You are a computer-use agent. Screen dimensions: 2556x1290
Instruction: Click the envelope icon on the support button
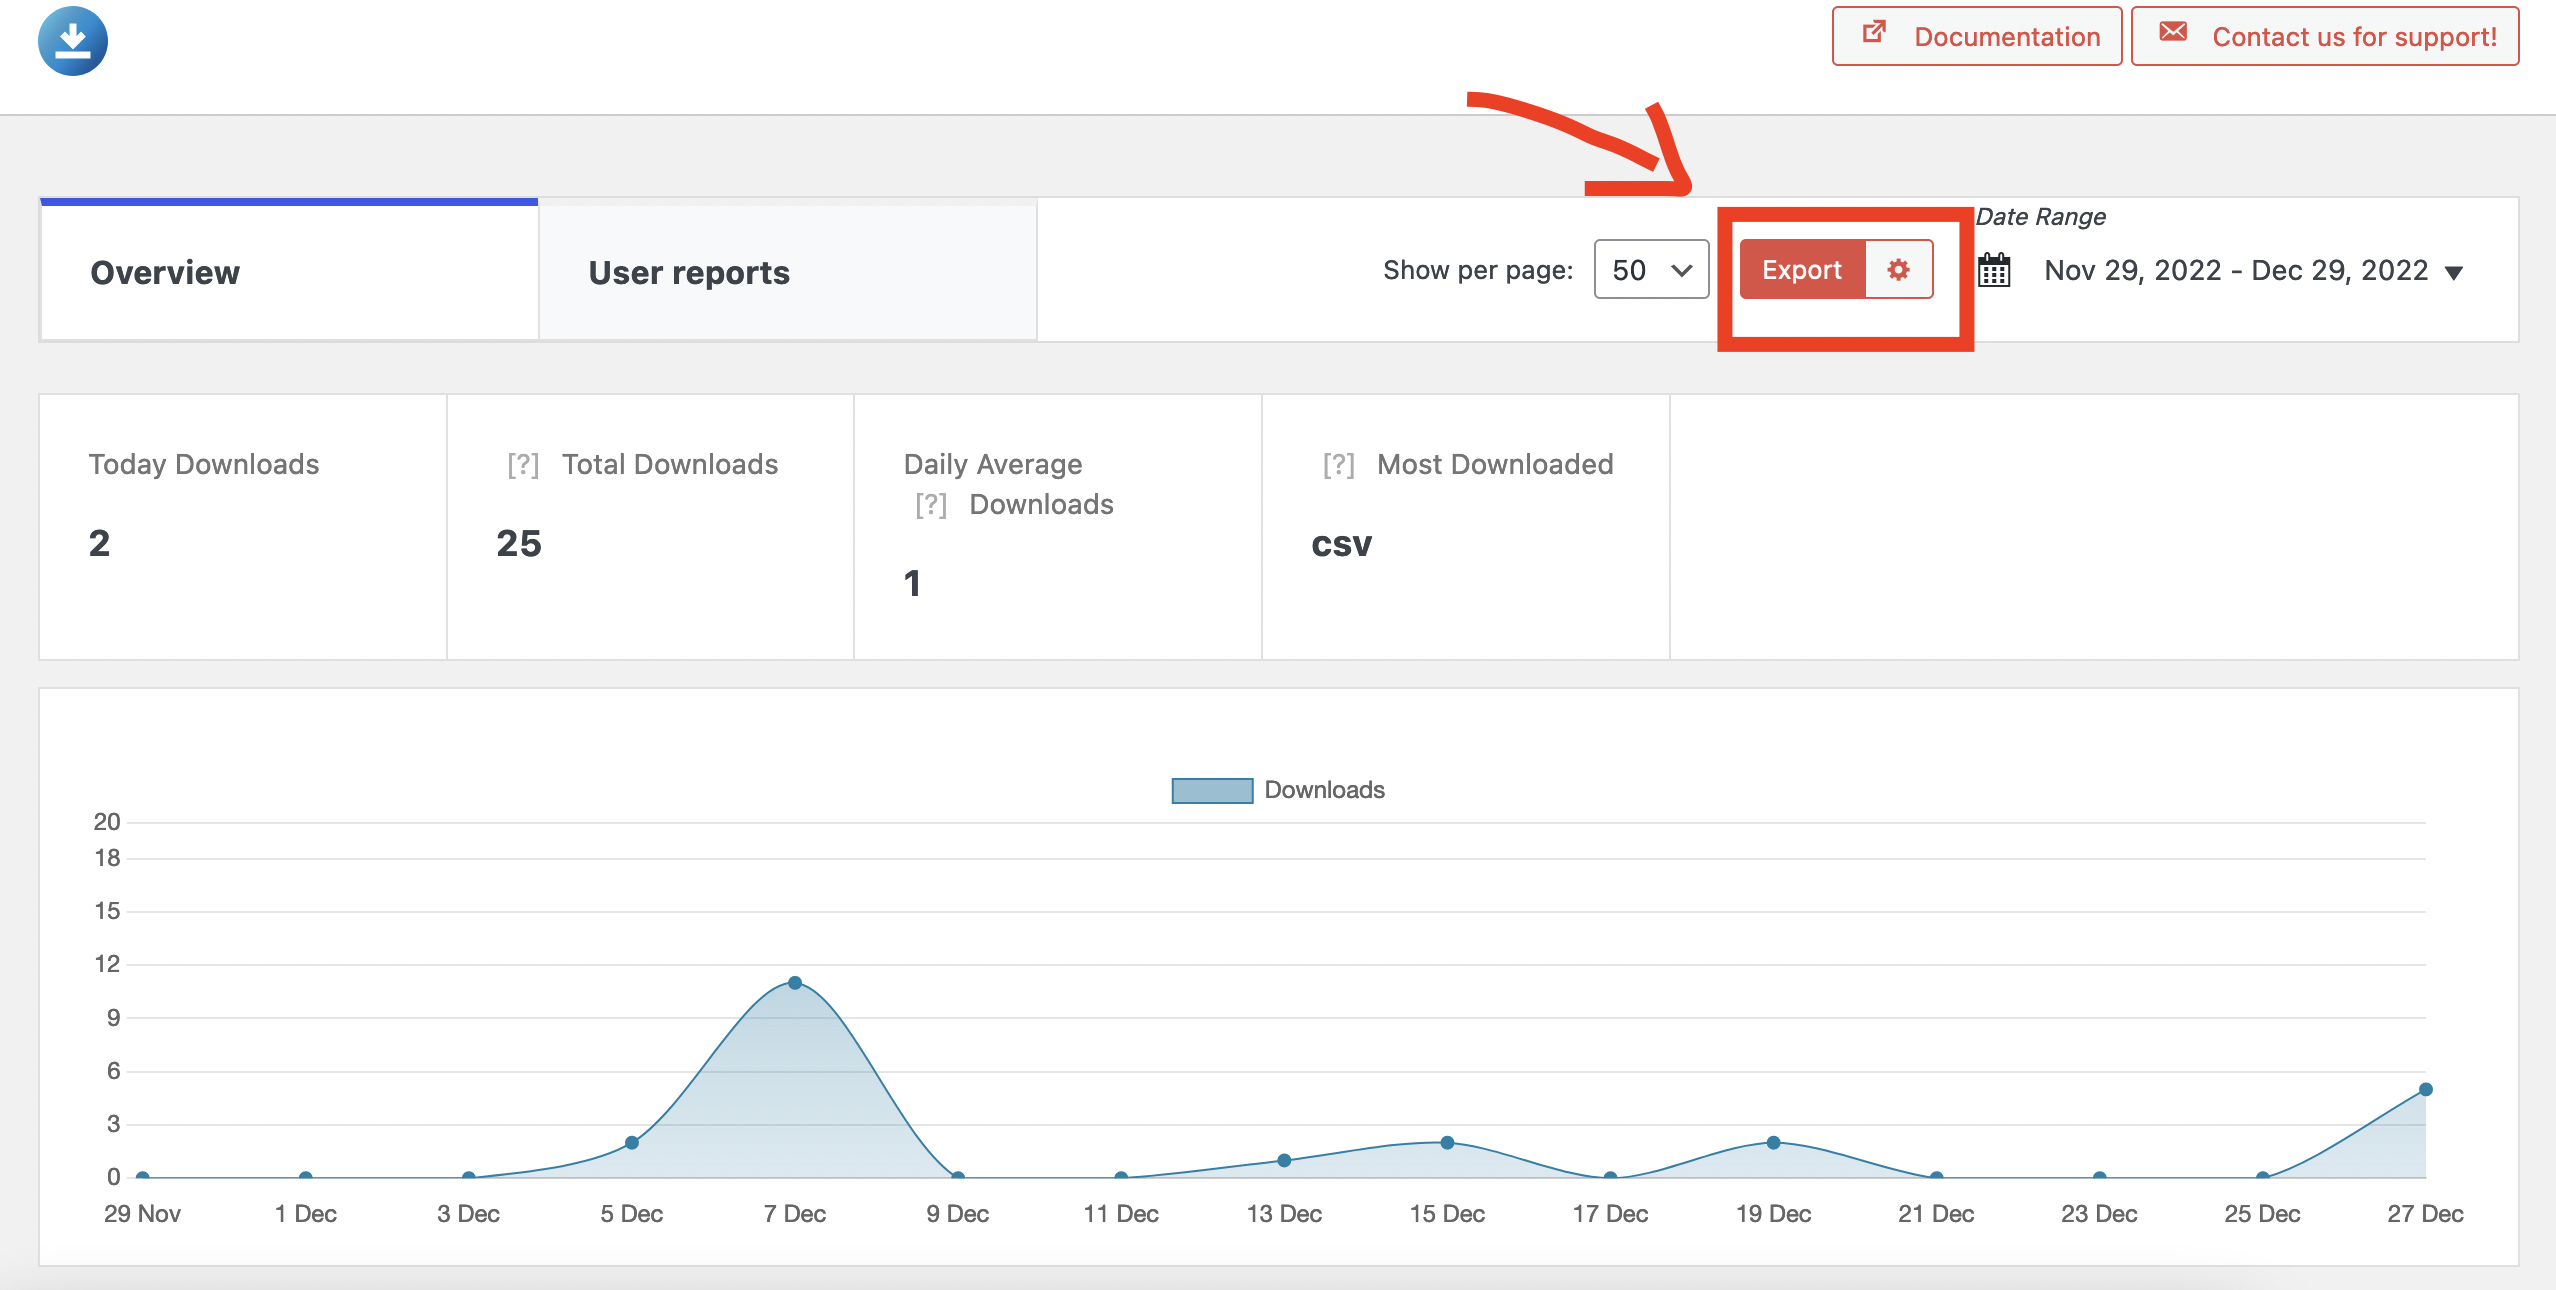[x=2172, y=33]
